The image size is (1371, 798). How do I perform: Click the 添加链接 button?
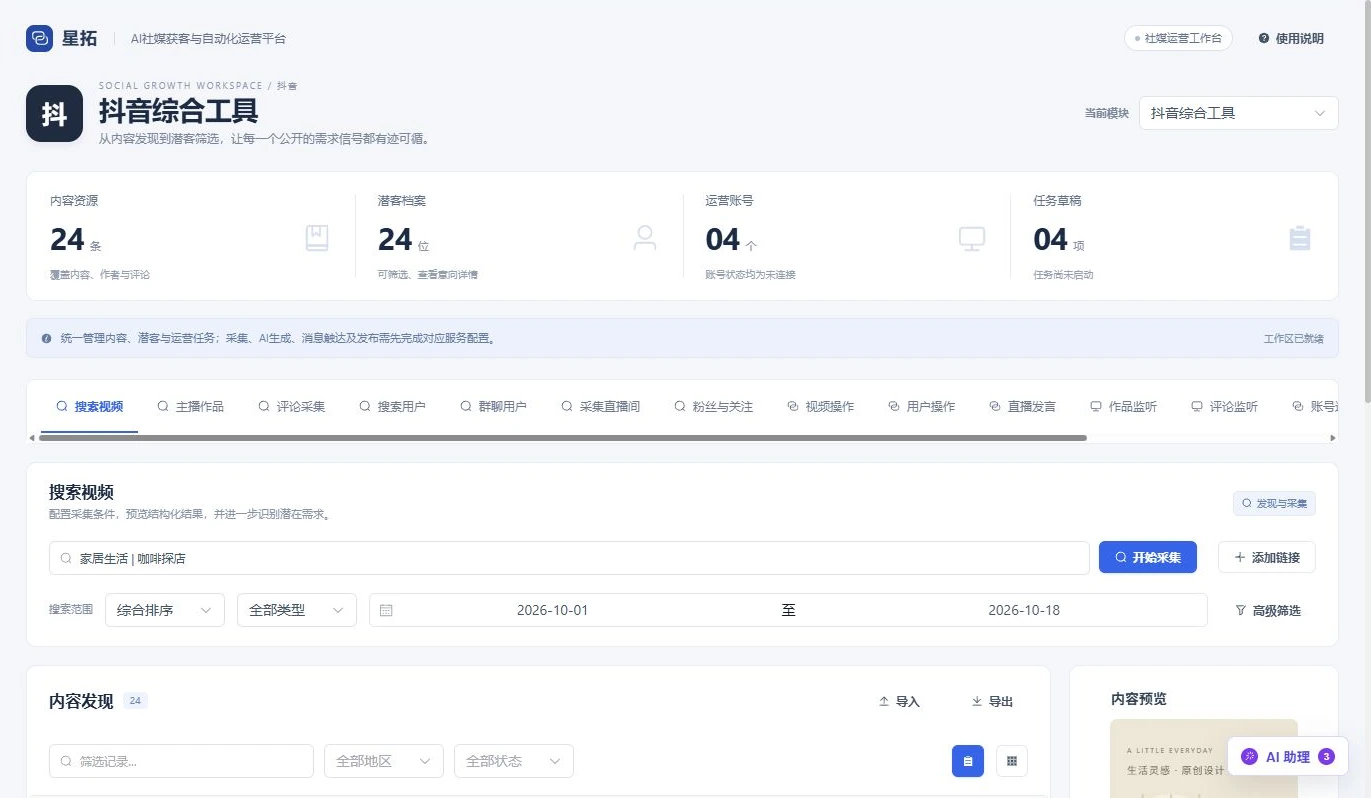[x=1266, y=557]
